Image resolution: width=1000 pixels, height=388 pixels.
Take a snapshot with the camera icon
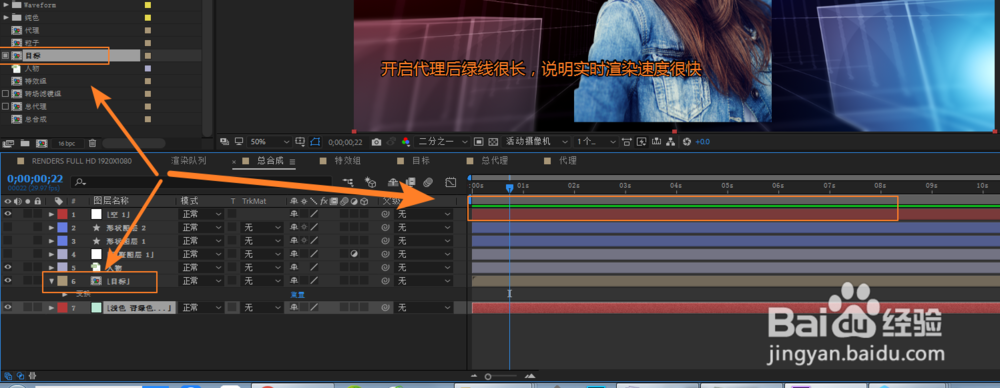376,141
